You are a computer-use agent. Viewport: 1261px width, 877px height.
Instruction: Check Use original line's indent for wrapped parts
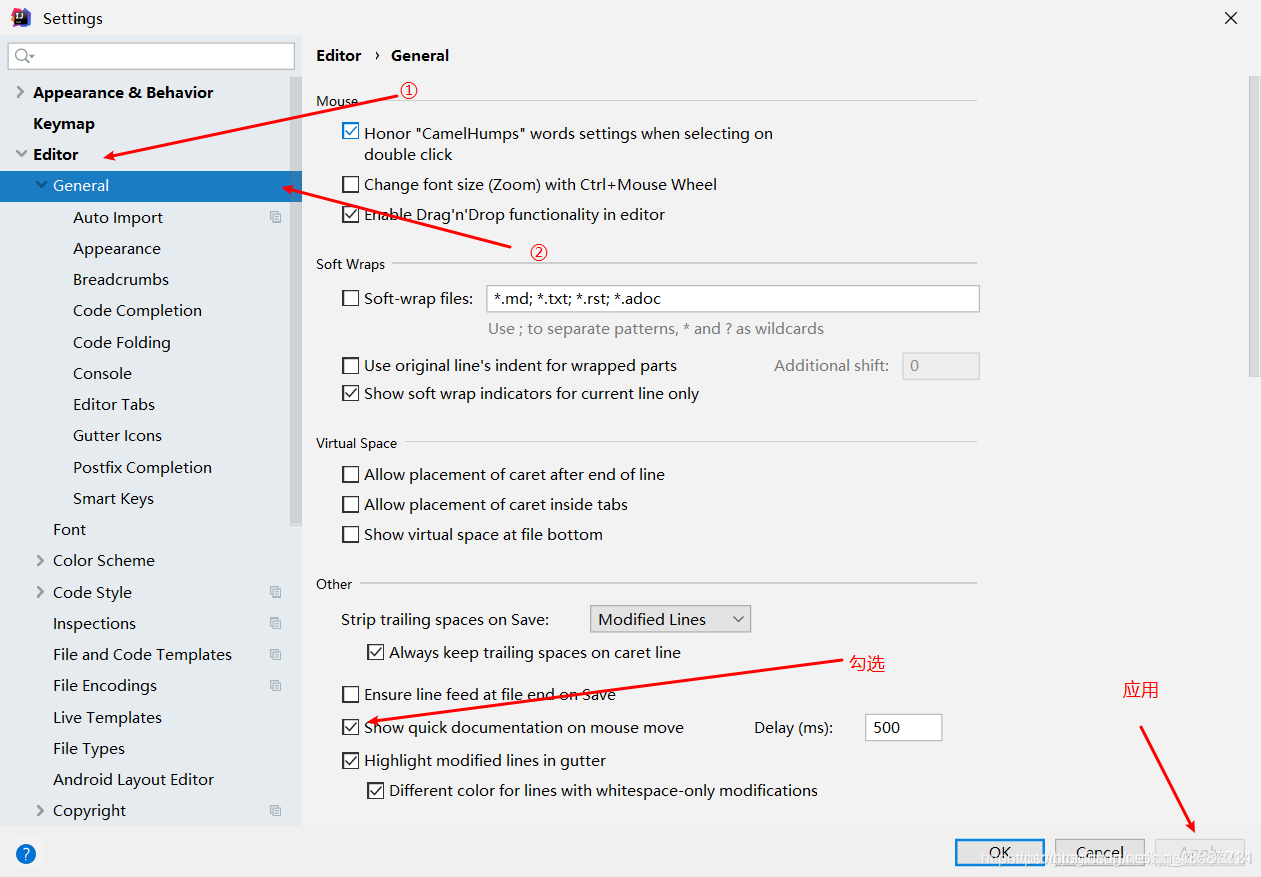350,365
